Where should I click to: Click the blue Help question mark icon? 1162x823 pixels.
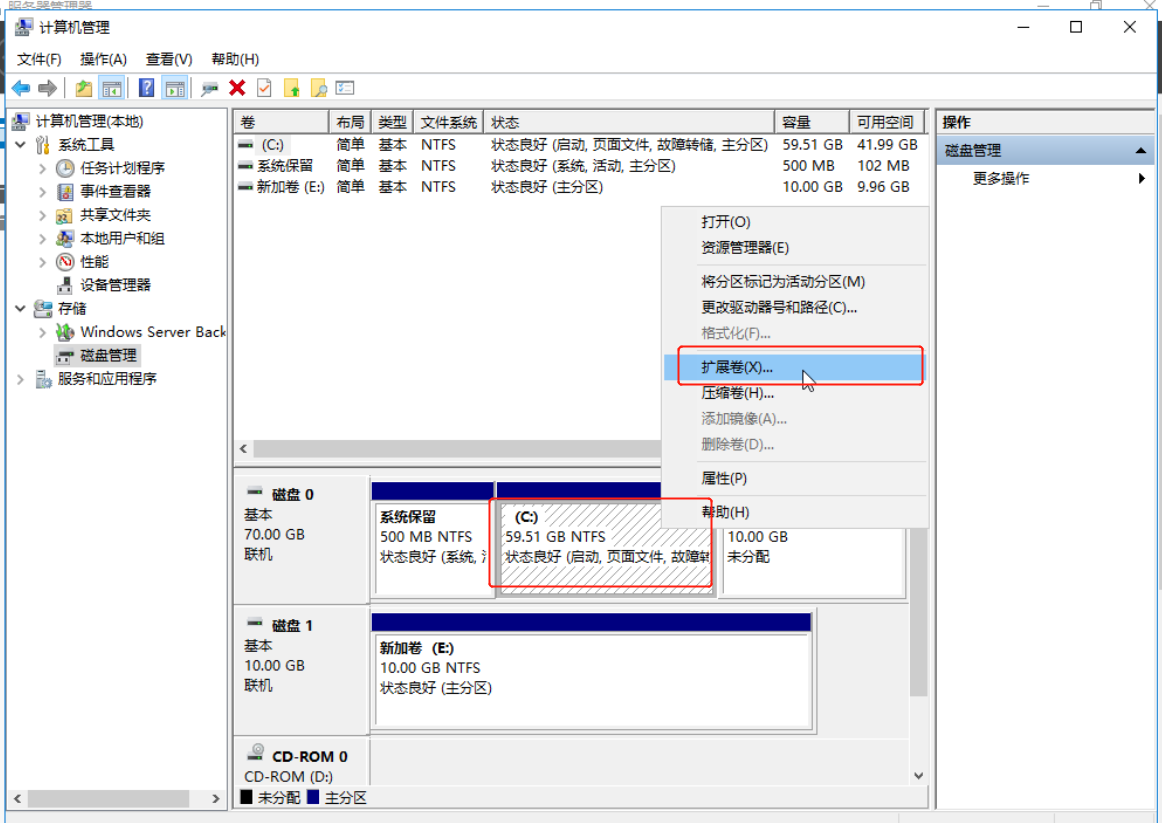[147, 88]
